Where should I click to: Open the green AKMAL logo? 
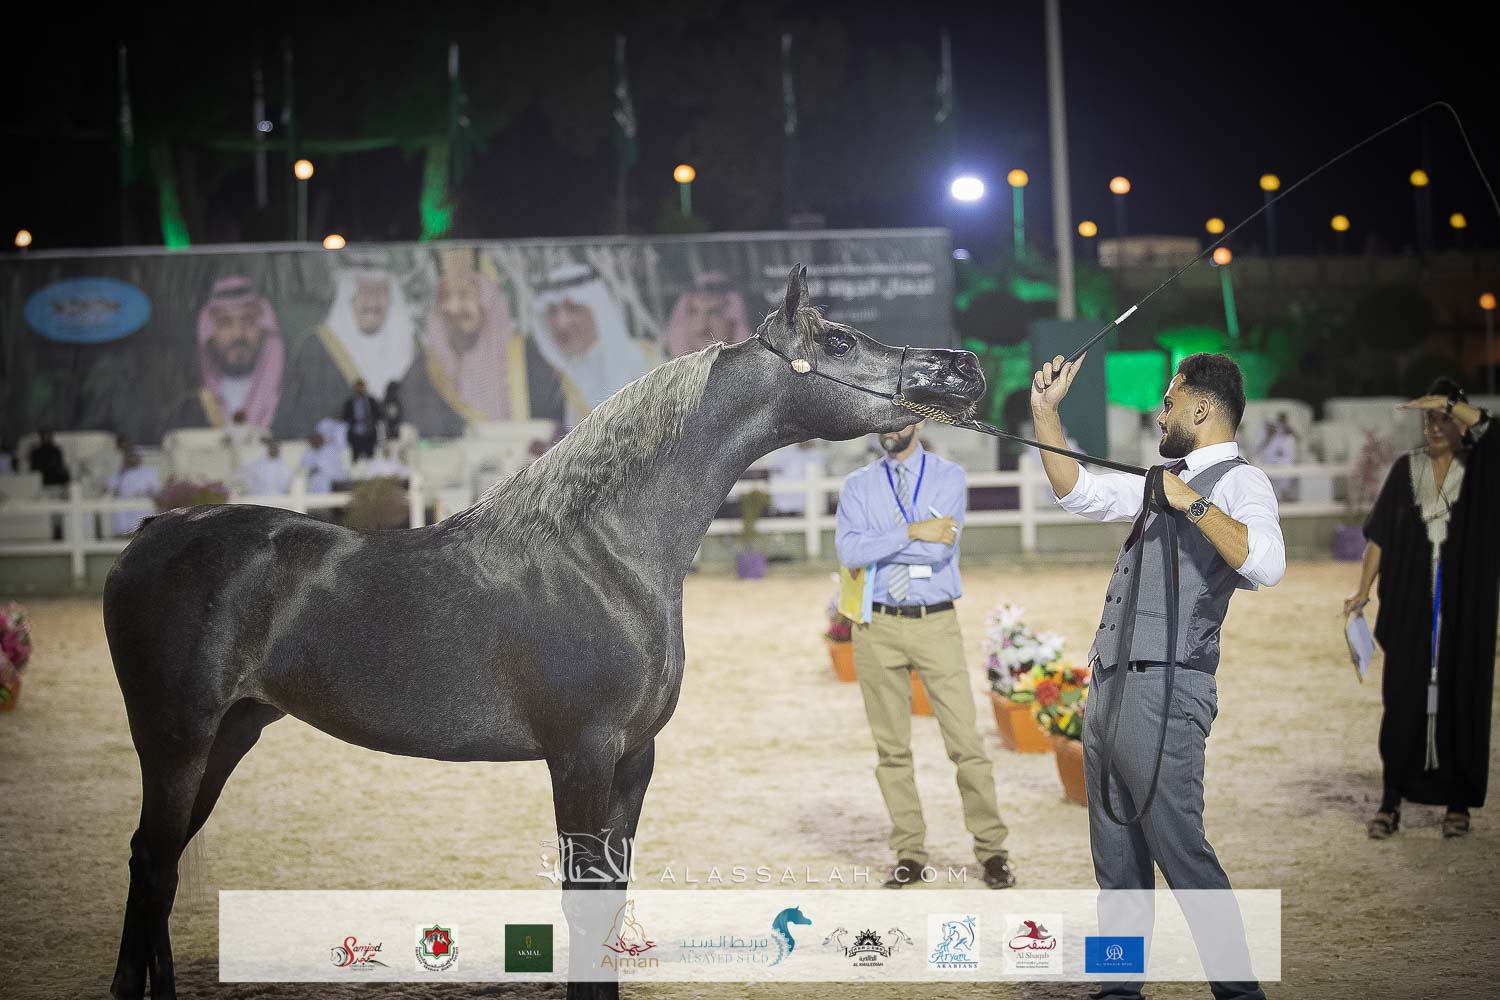tap(528, 948)
